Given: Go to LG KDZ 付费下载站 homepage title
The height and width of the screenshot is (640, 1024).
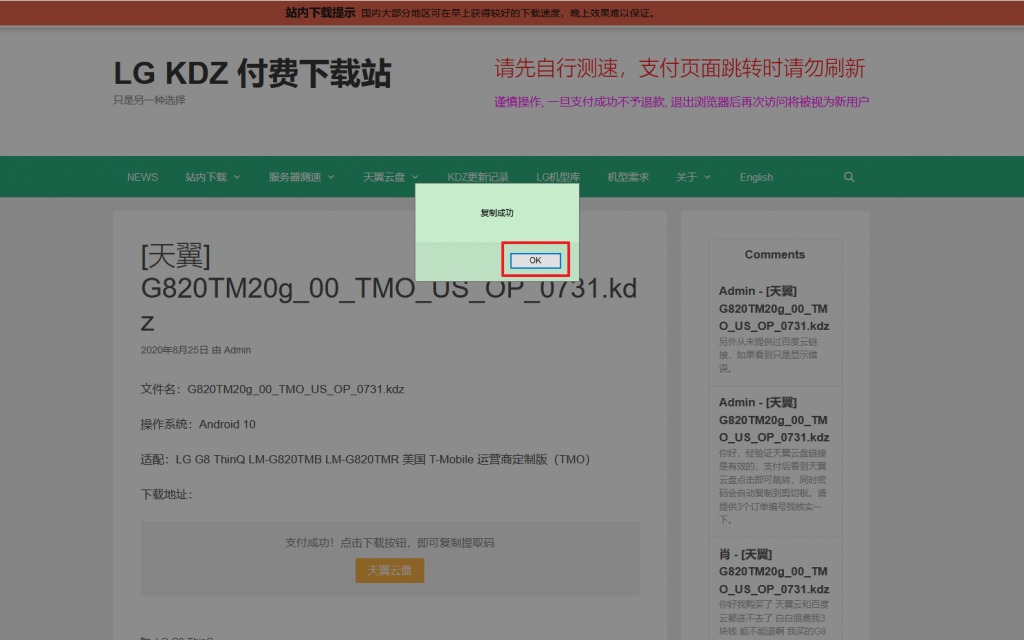Looking at the screenshot, I should coord(252,72).
